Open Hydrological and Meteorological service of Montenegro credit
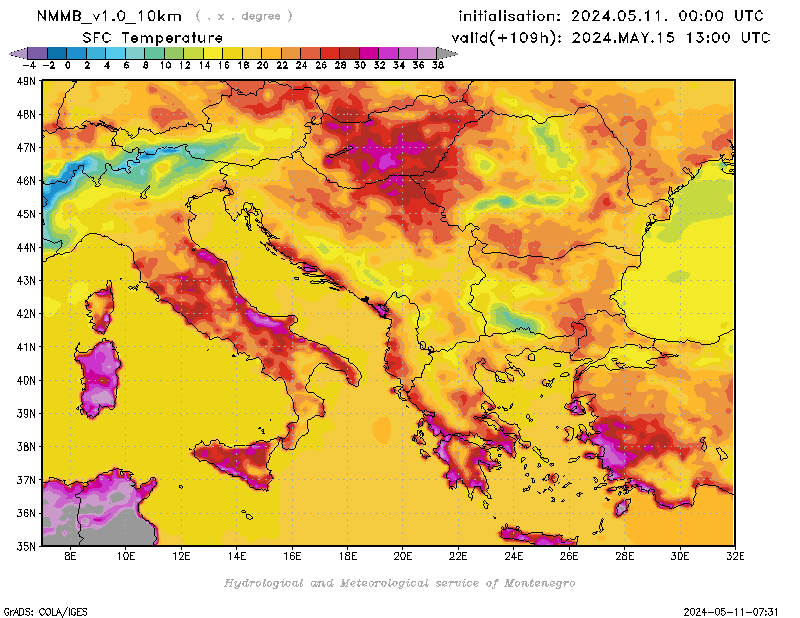The image size is (800, 618). [399, 583]
